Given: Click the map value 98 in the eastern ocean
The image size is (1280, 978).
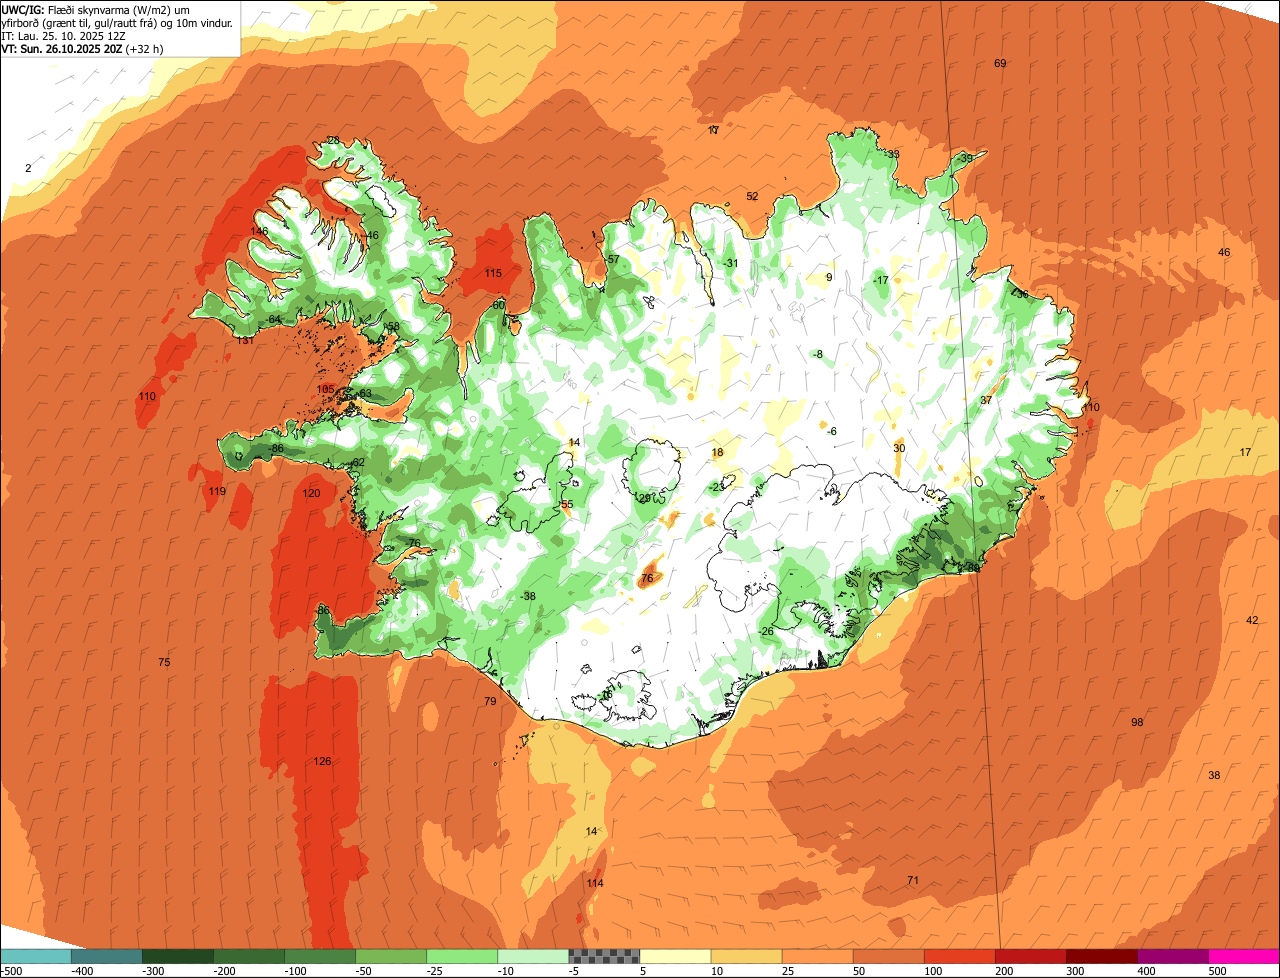Looking at the screenshot, I should point(1137,722).
